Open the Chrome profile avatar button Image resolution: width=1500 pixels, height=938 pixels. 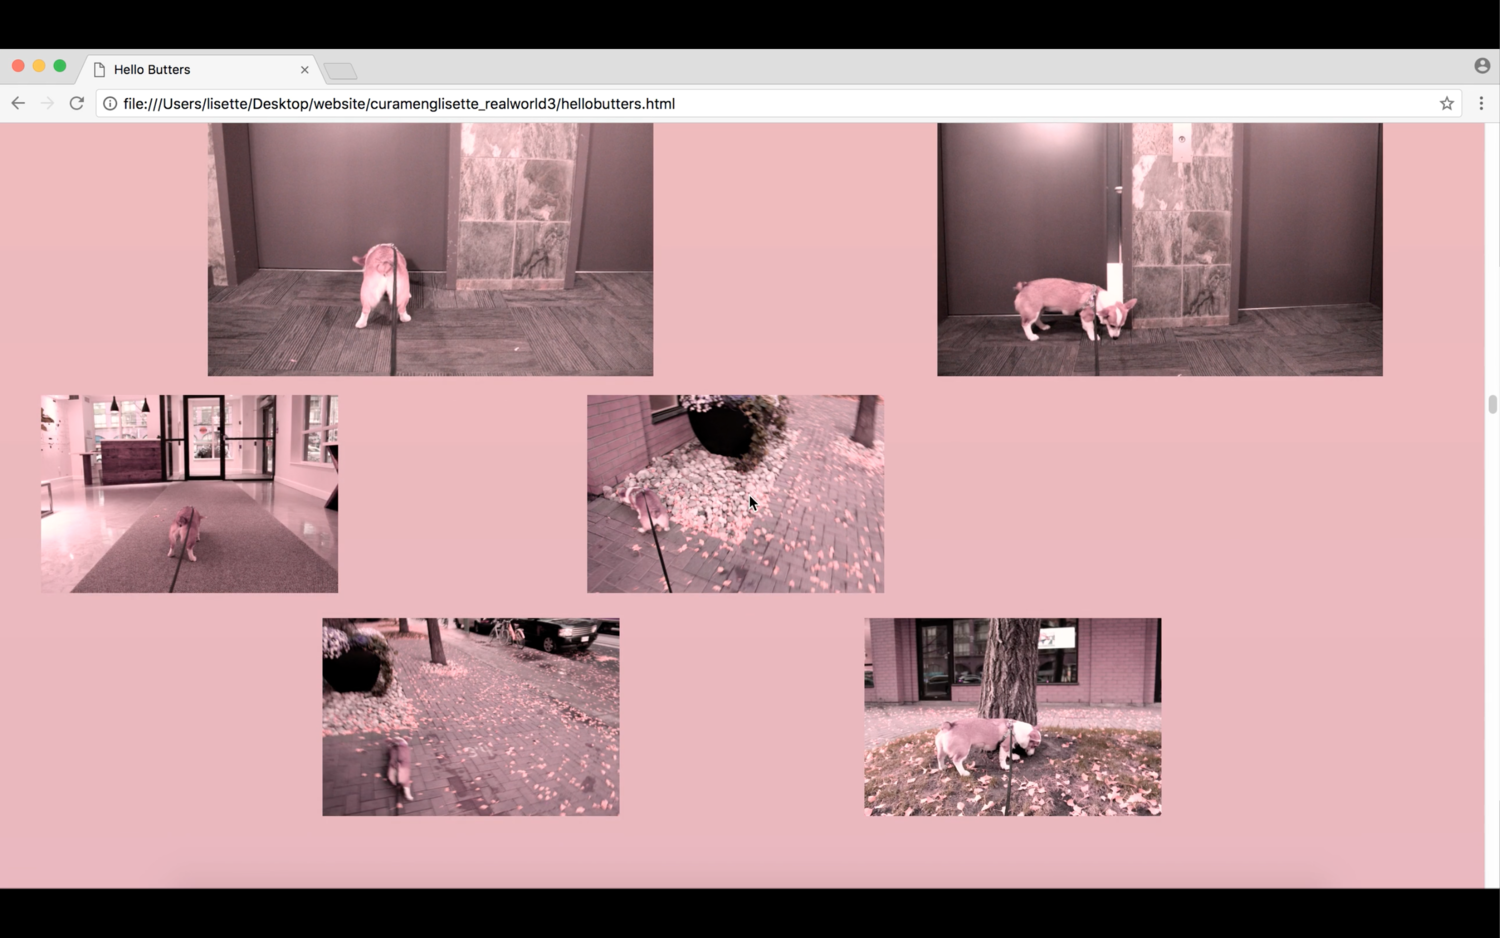[x=1482, y=66]
